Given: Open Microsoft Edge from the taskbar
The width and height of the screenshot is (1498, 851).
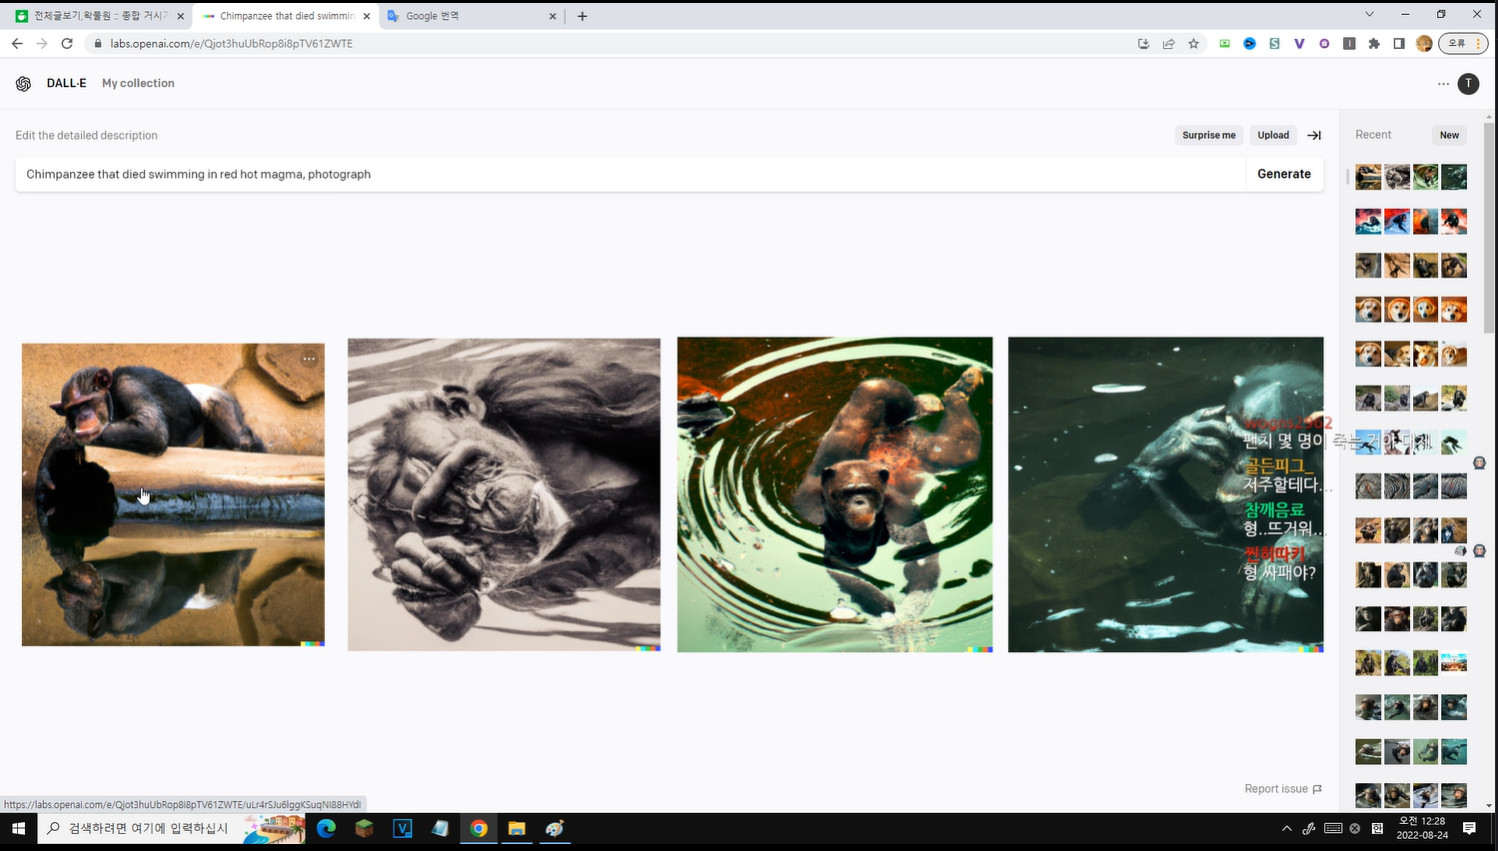Looking at the screenshot, I should click(x=326, y=829).
